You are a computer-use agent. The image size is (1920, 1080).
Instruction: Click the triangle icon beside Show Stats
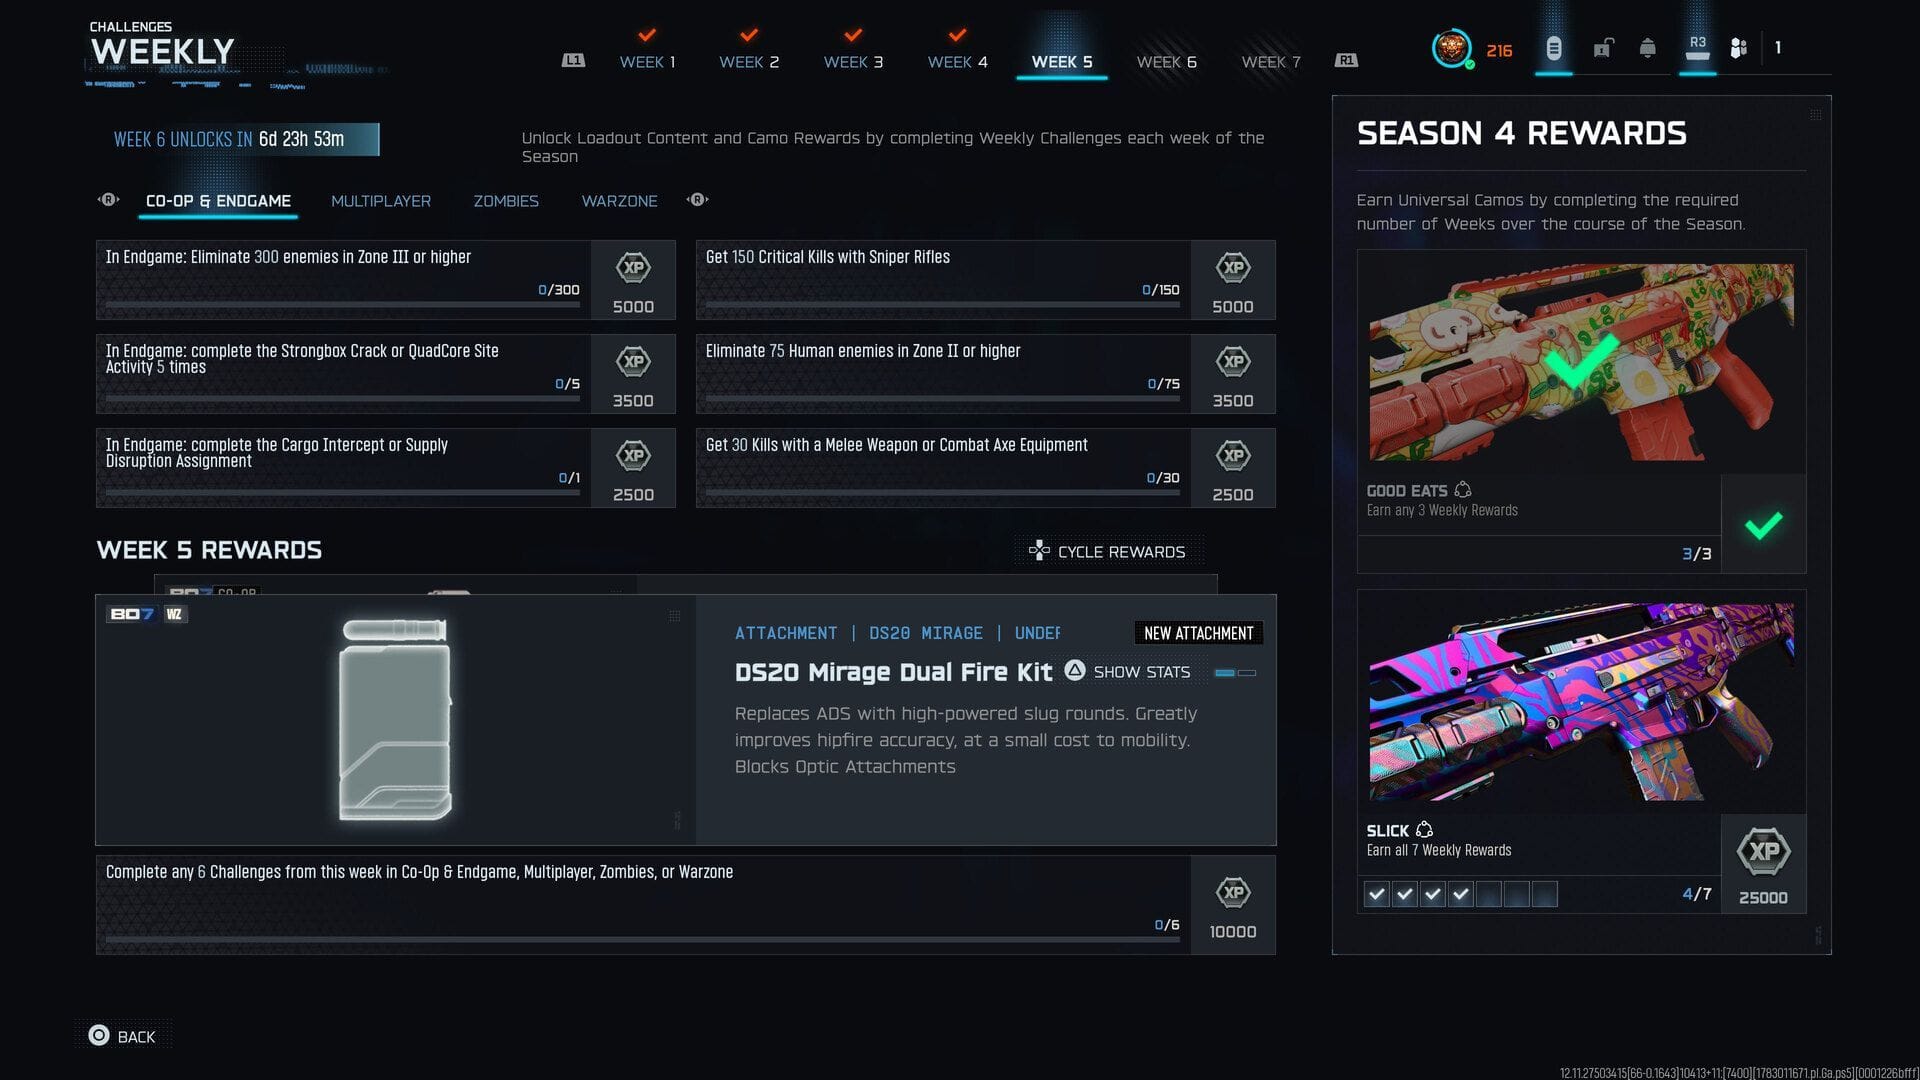(x=1075, y=671)
